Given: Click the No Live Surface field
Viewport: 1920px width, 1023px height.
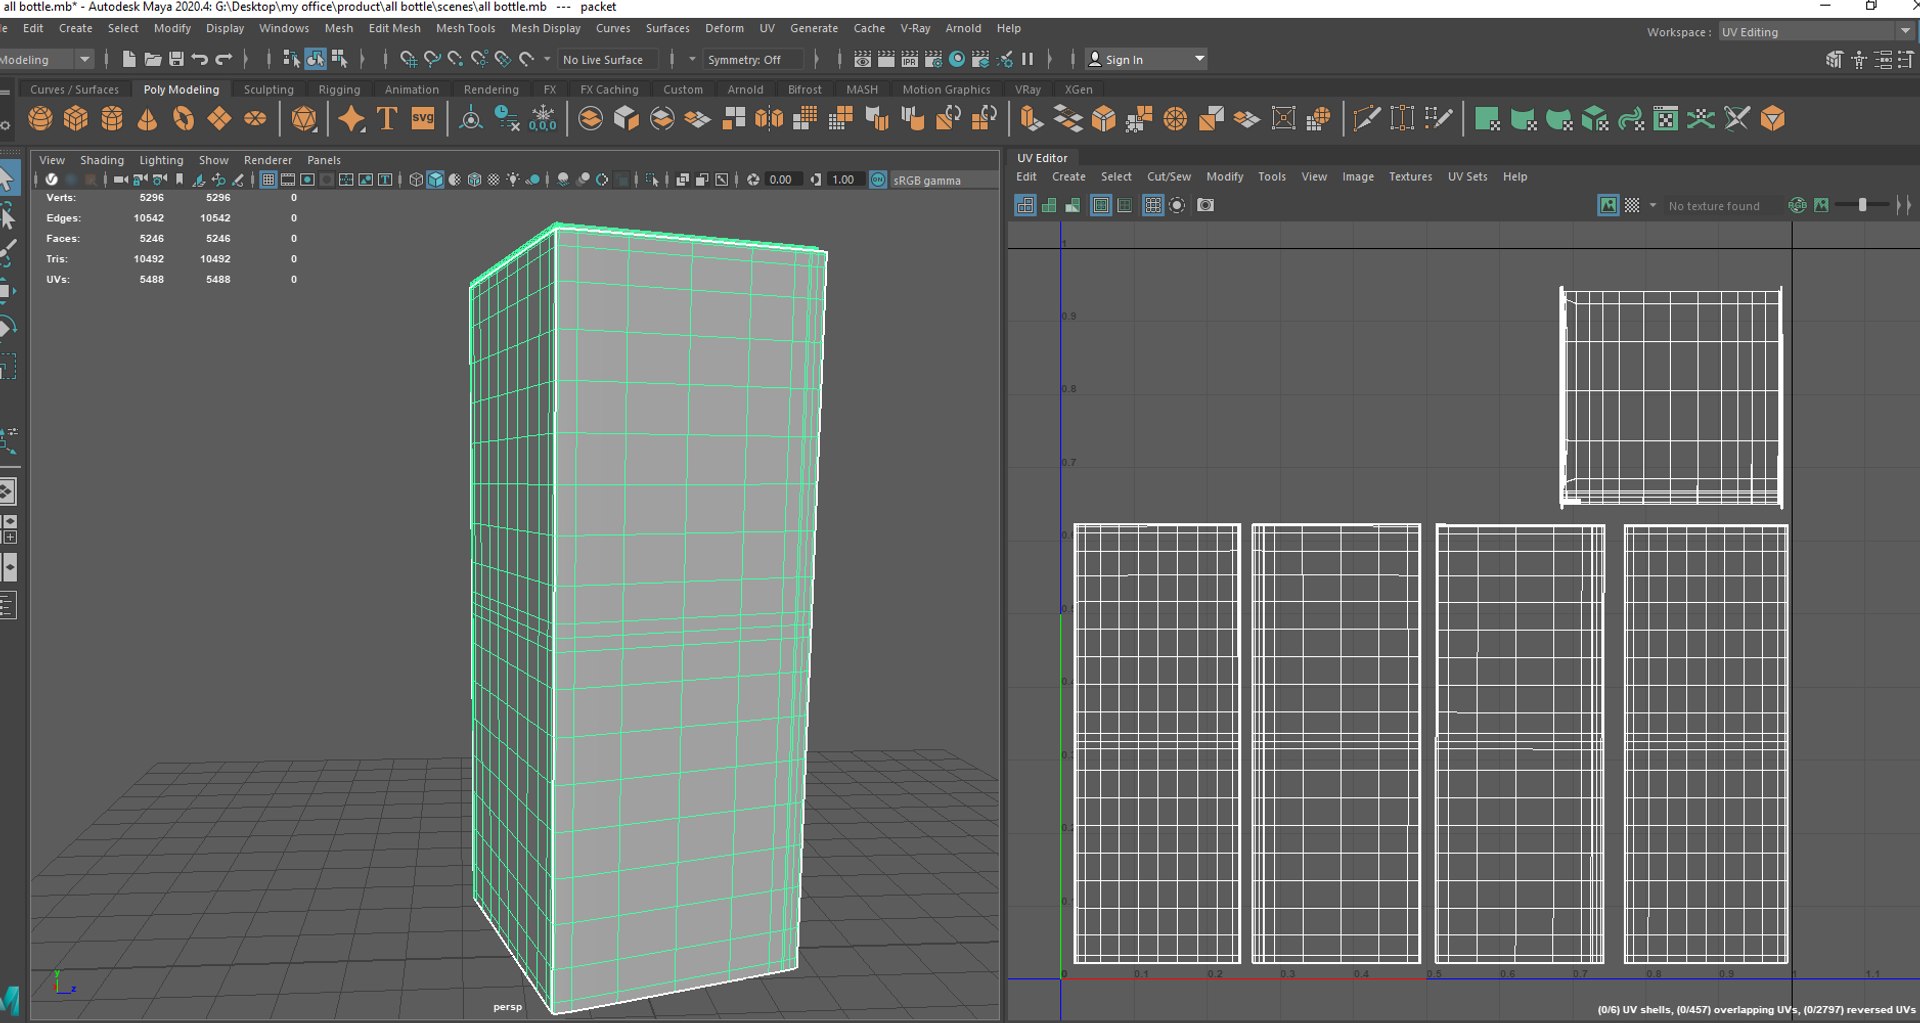Looking at the screenshot, I should point(603,59).
